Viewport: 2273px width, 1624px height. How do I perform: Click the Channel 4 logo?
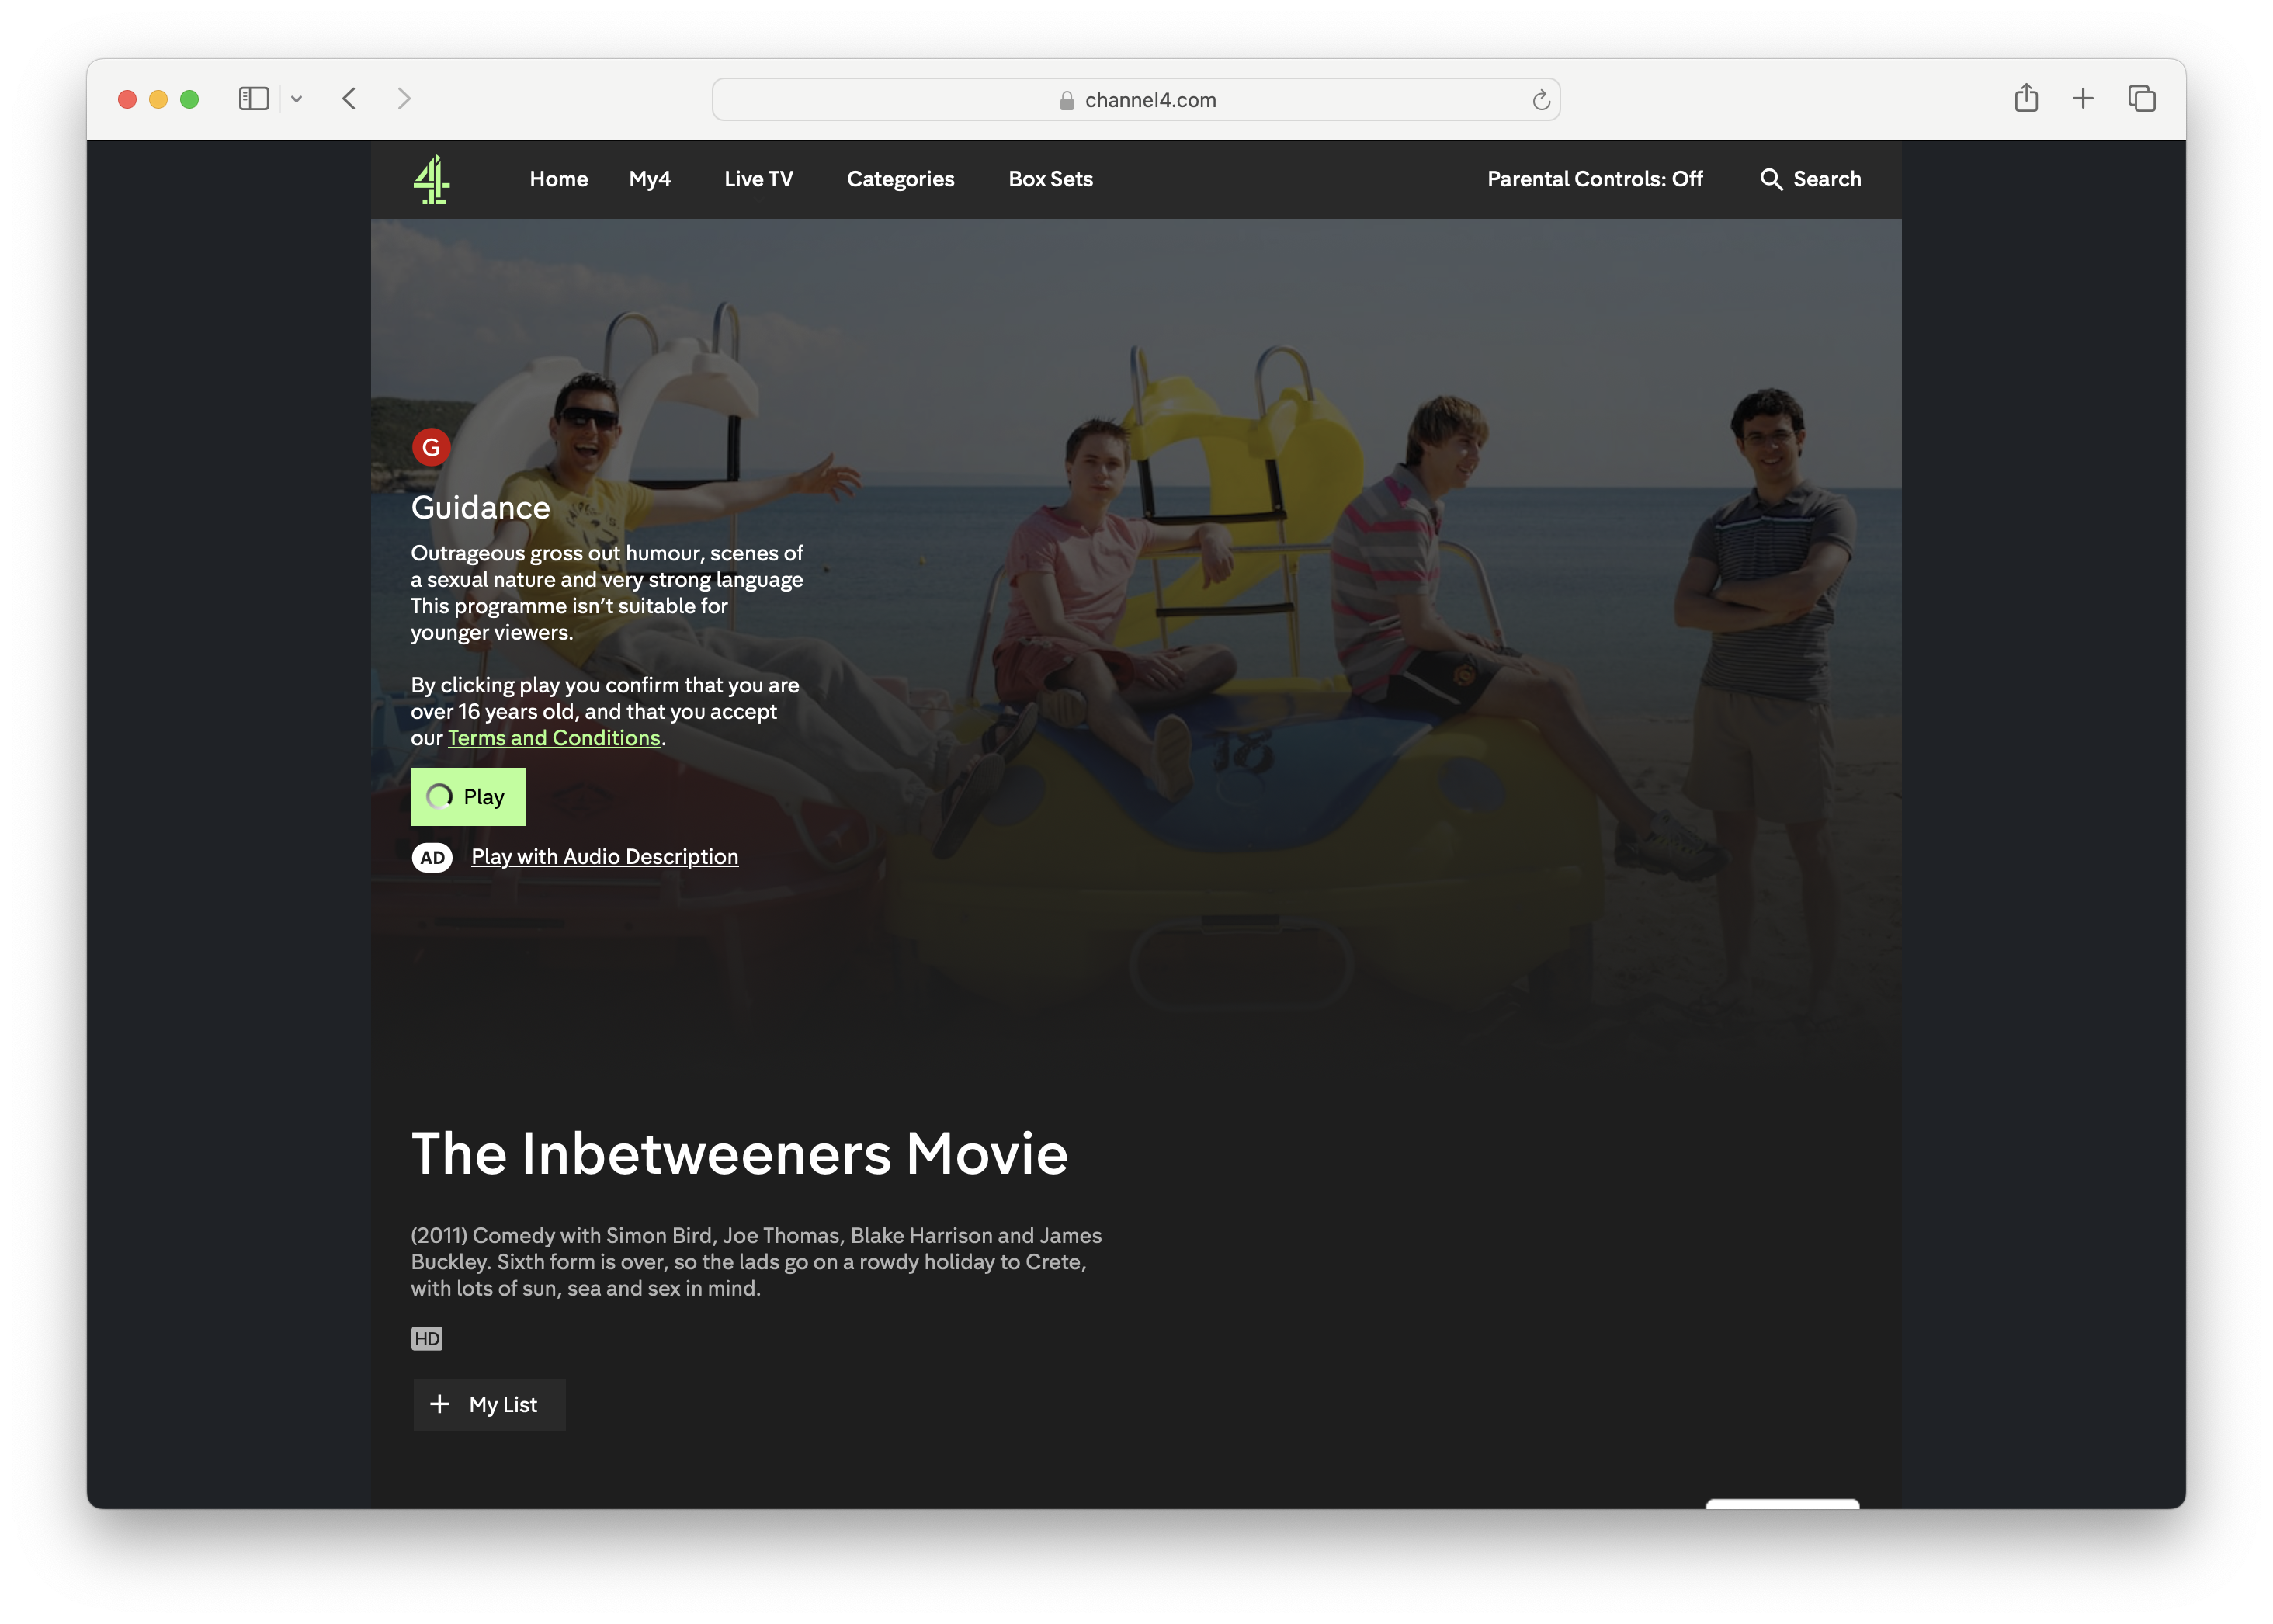click(432, 180)
